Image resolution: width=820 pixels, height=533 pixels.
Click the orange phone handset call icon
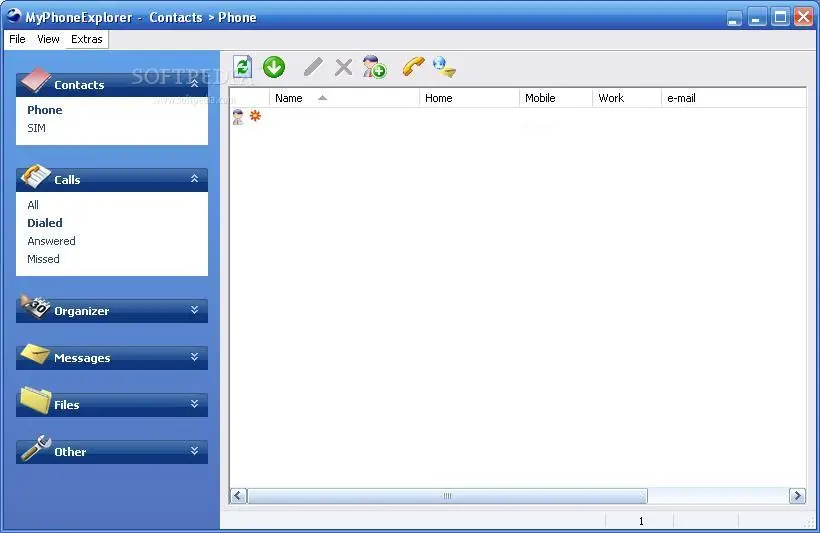[413, 67]
